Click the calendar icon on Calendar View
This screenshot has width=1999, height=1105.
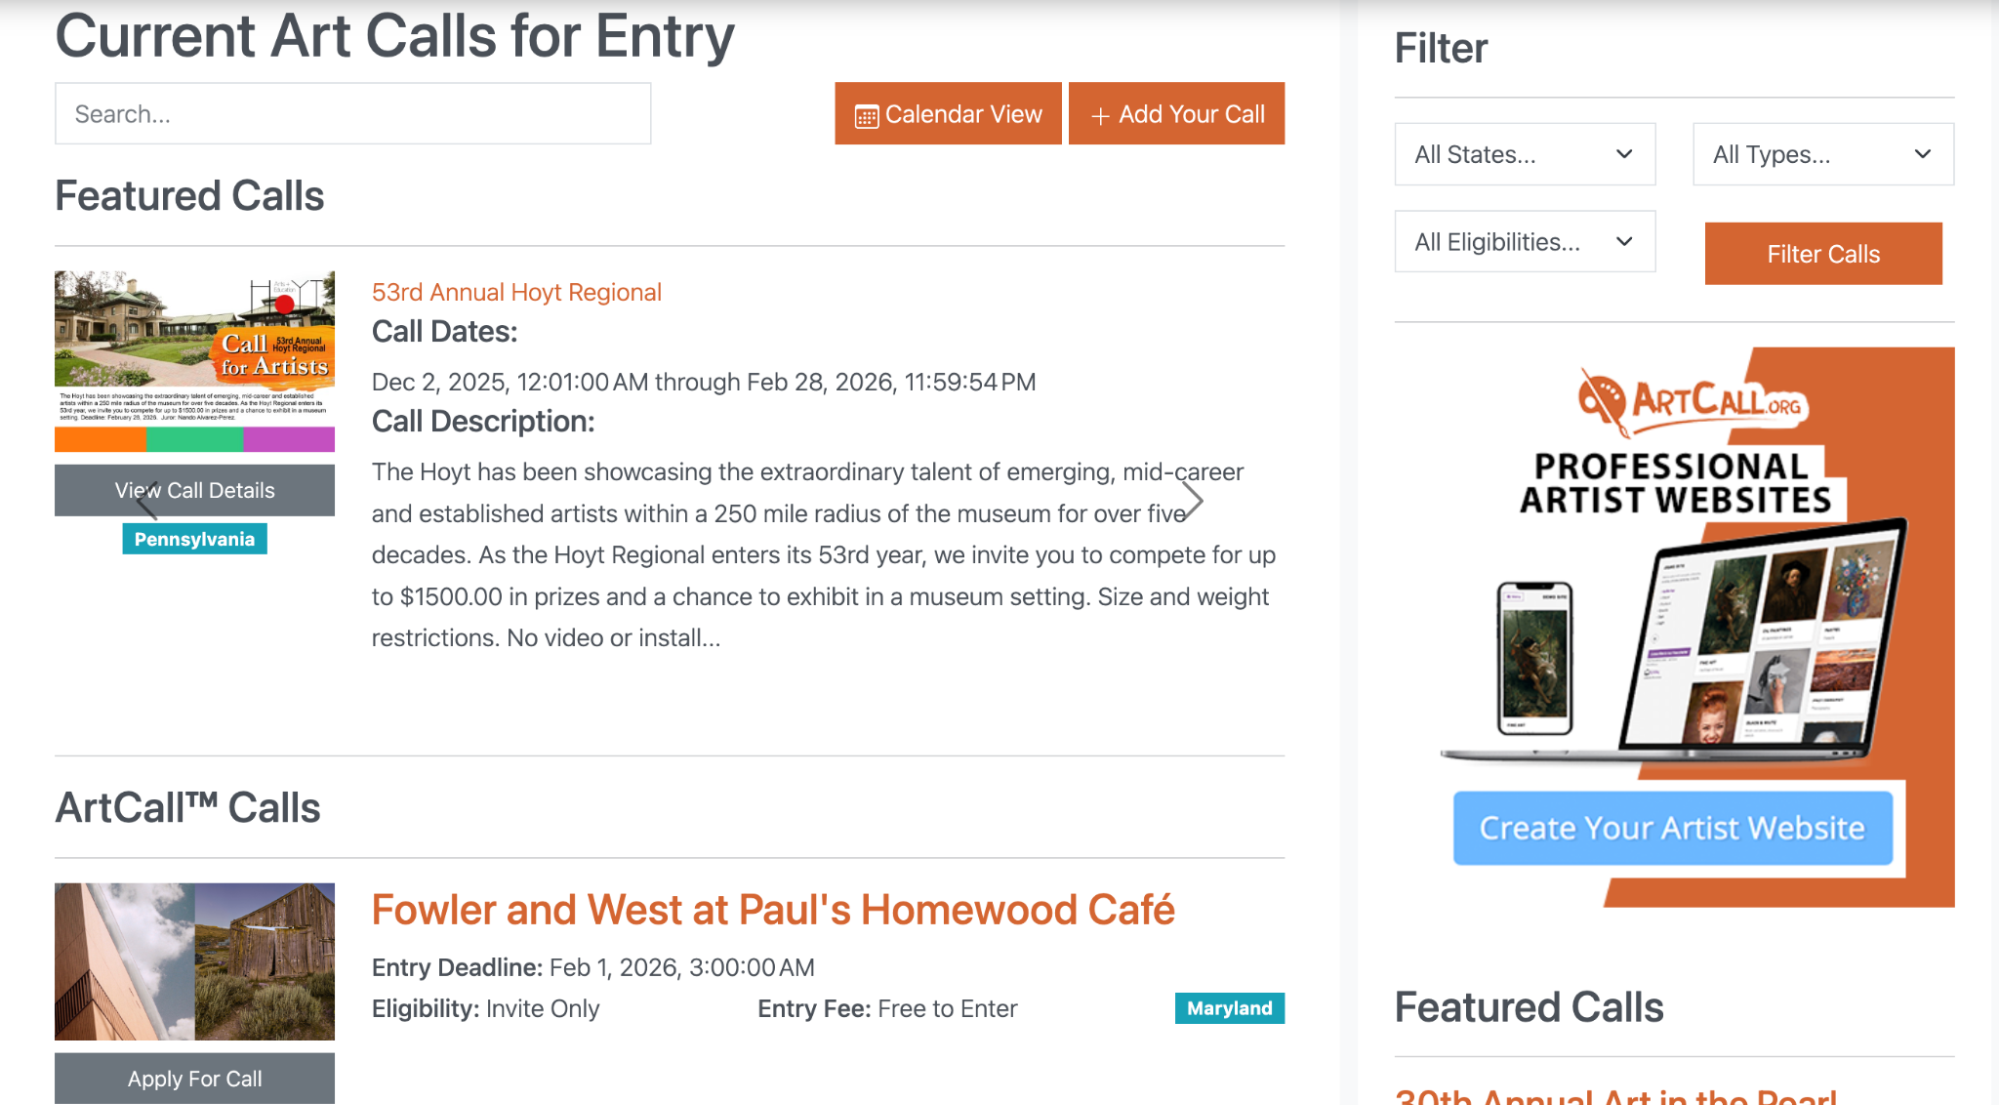point(866,113)
